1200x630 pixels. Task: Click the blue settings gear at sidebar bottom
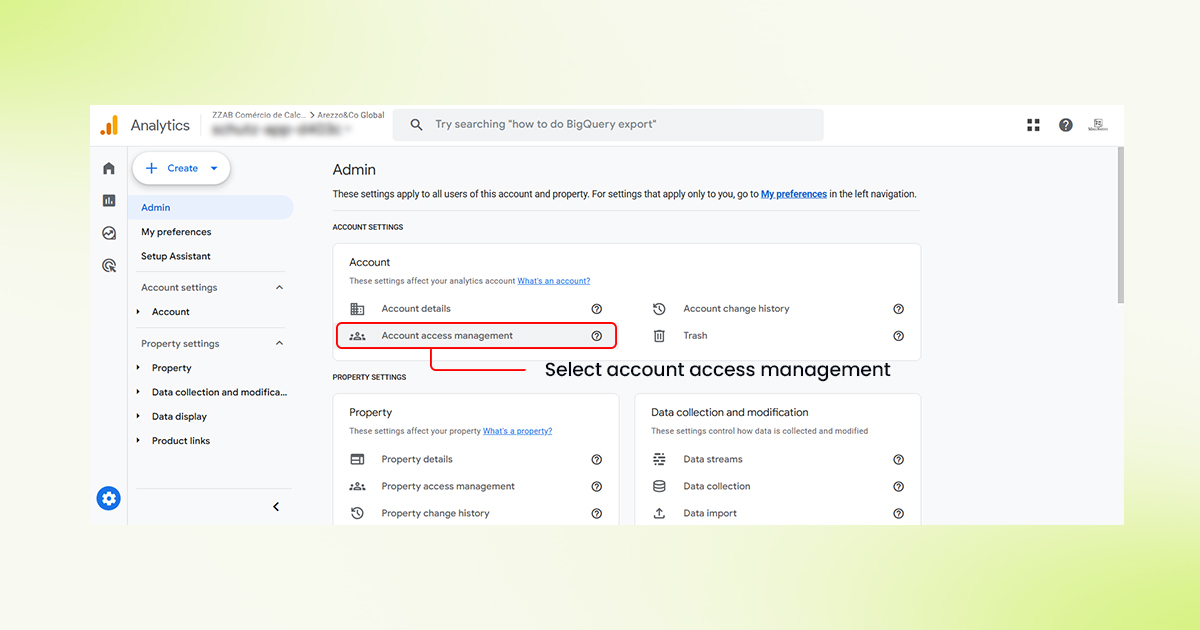click(x=108, y=497)
